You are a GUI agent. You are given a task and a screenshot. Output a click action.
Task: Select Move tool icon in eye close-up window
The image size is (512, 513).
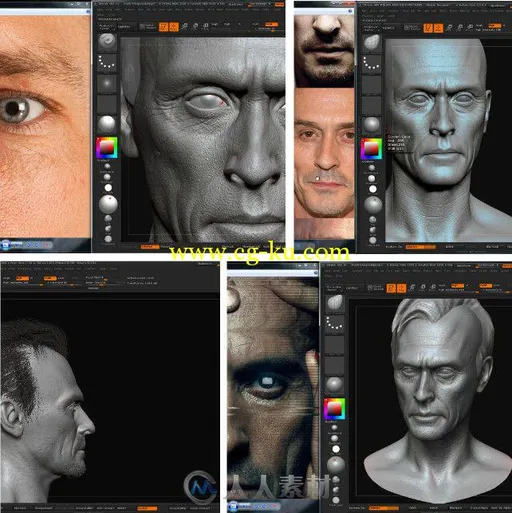pos(184,27)
